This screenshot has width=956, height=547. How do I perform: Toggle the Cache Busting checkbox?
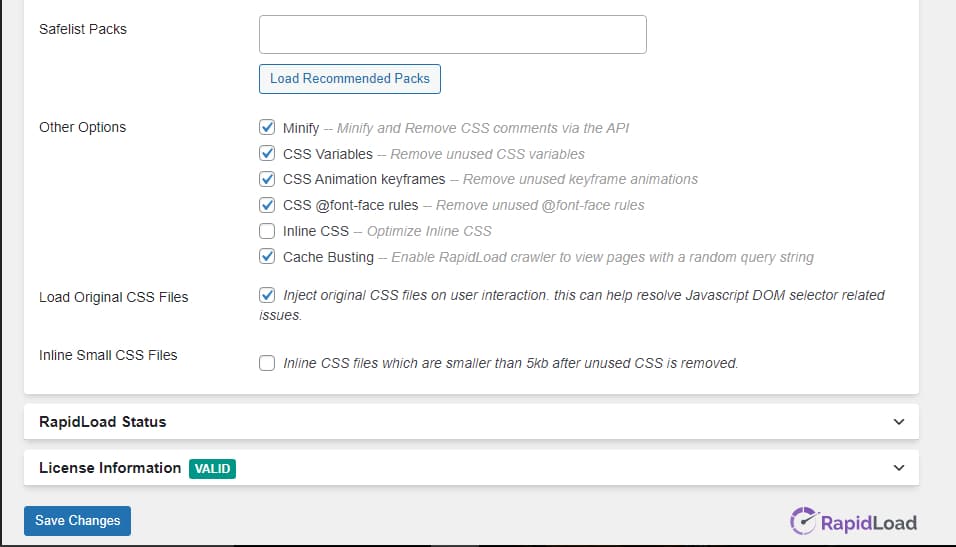[266, 256]
